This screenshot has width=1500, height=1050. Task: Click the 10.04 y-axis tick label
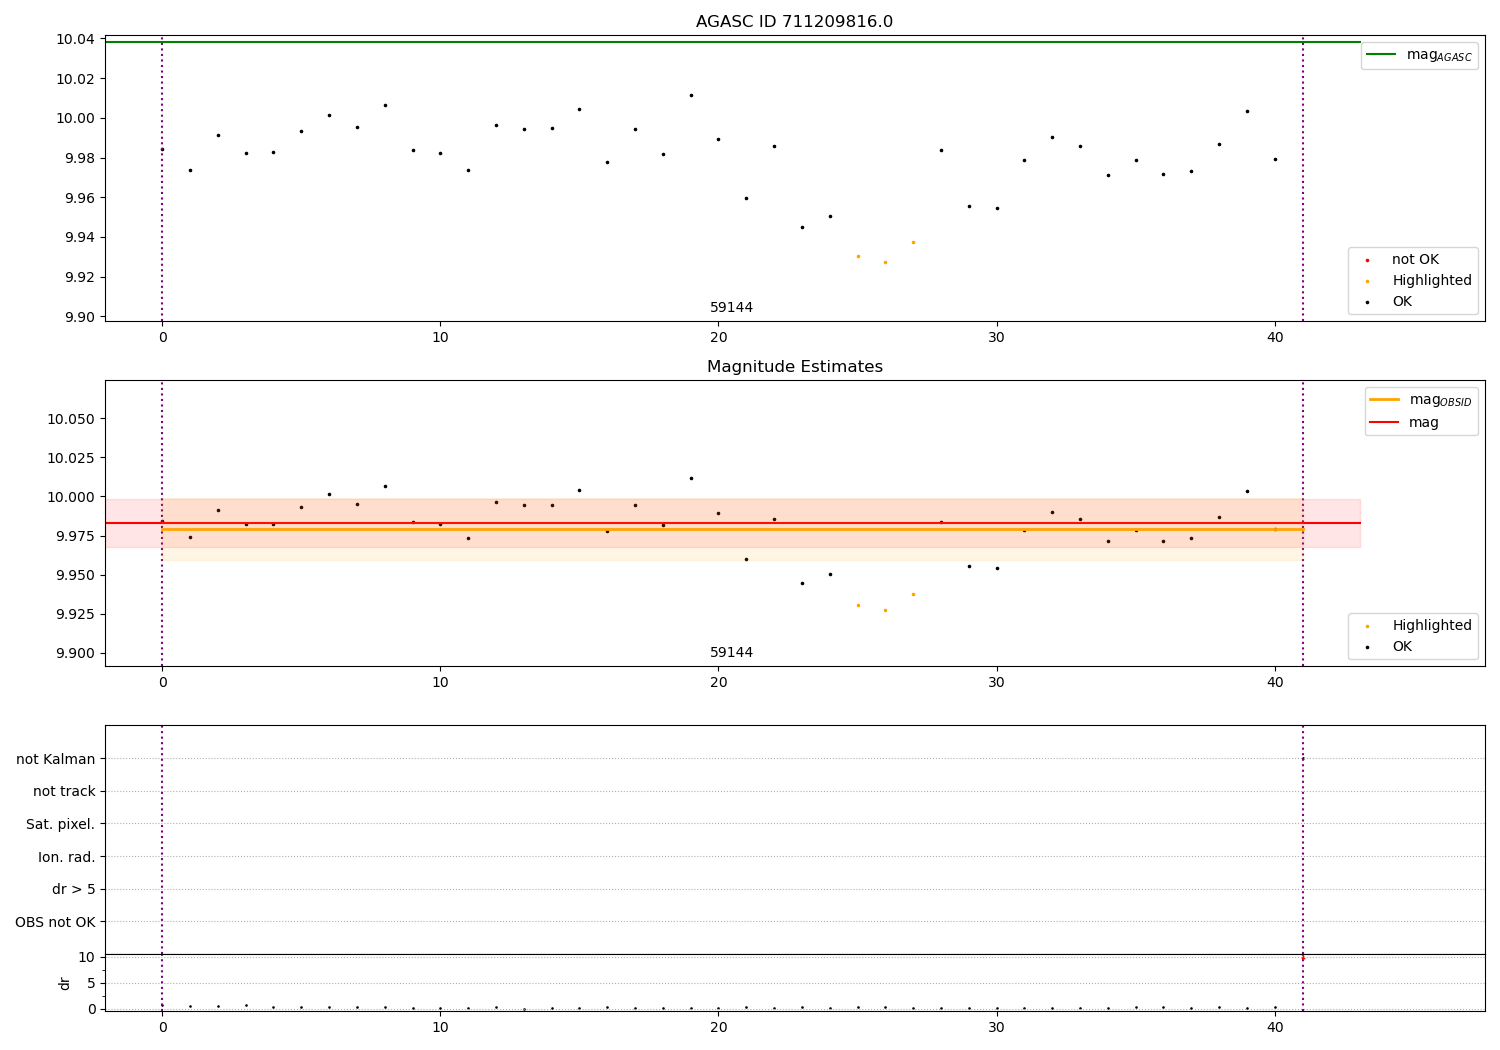[76, 40]
